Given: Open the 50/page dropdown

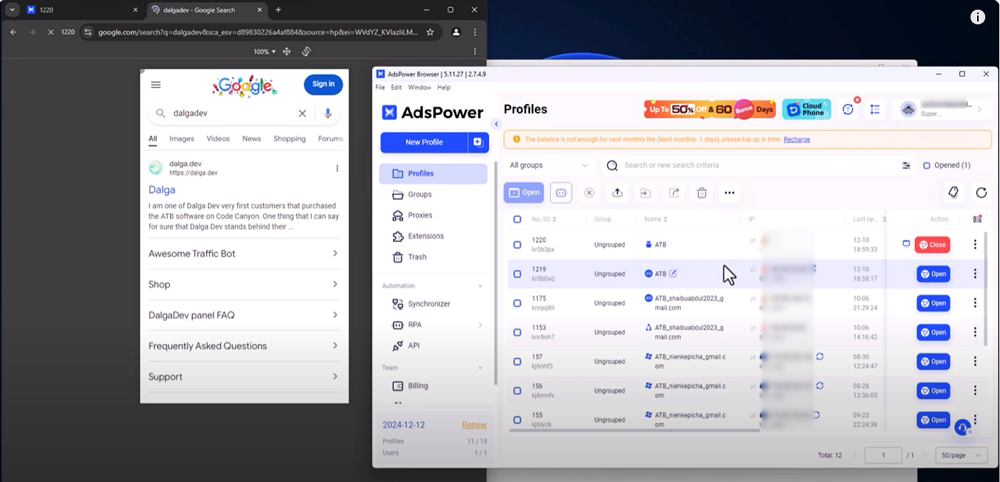Looking at the screenshot, I should 961,455.
